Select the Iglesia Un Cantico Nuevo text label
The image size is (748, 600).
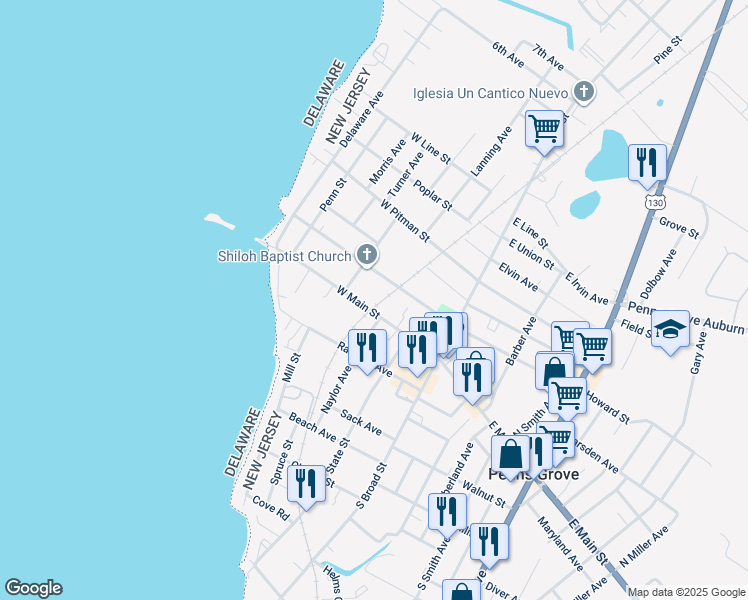[490, 94]
